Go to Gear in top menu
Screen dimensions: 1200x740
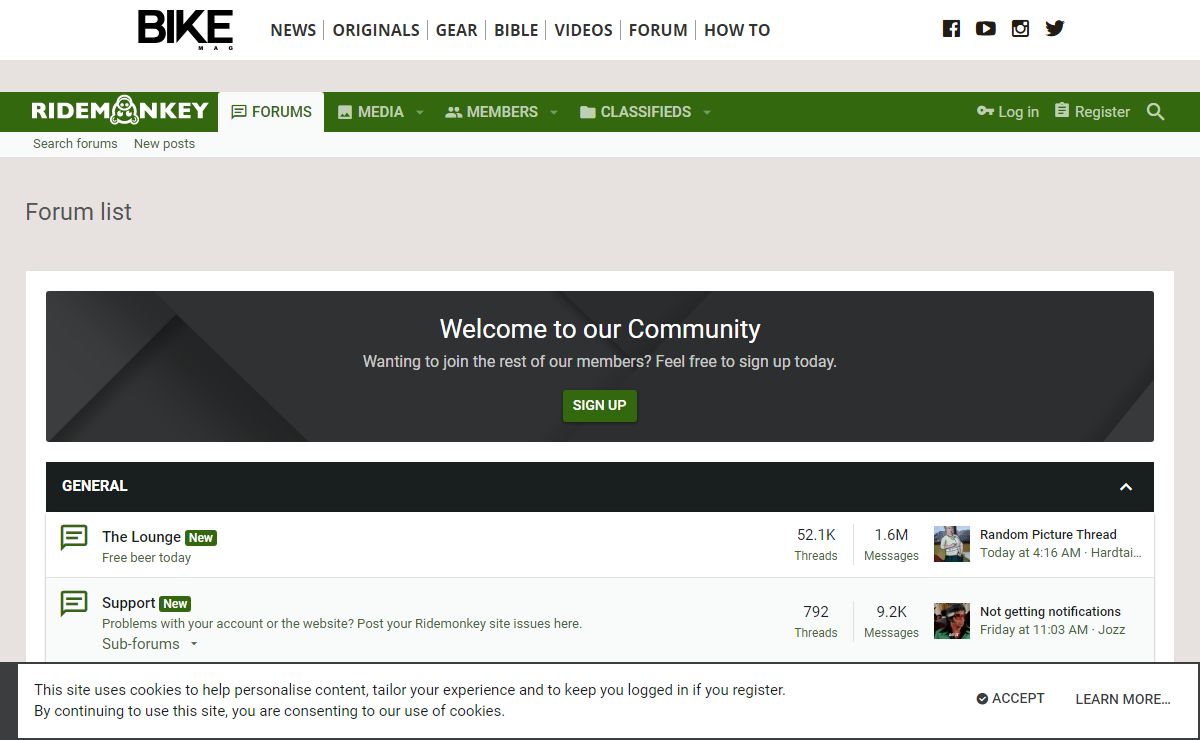[x=457, y=30]
